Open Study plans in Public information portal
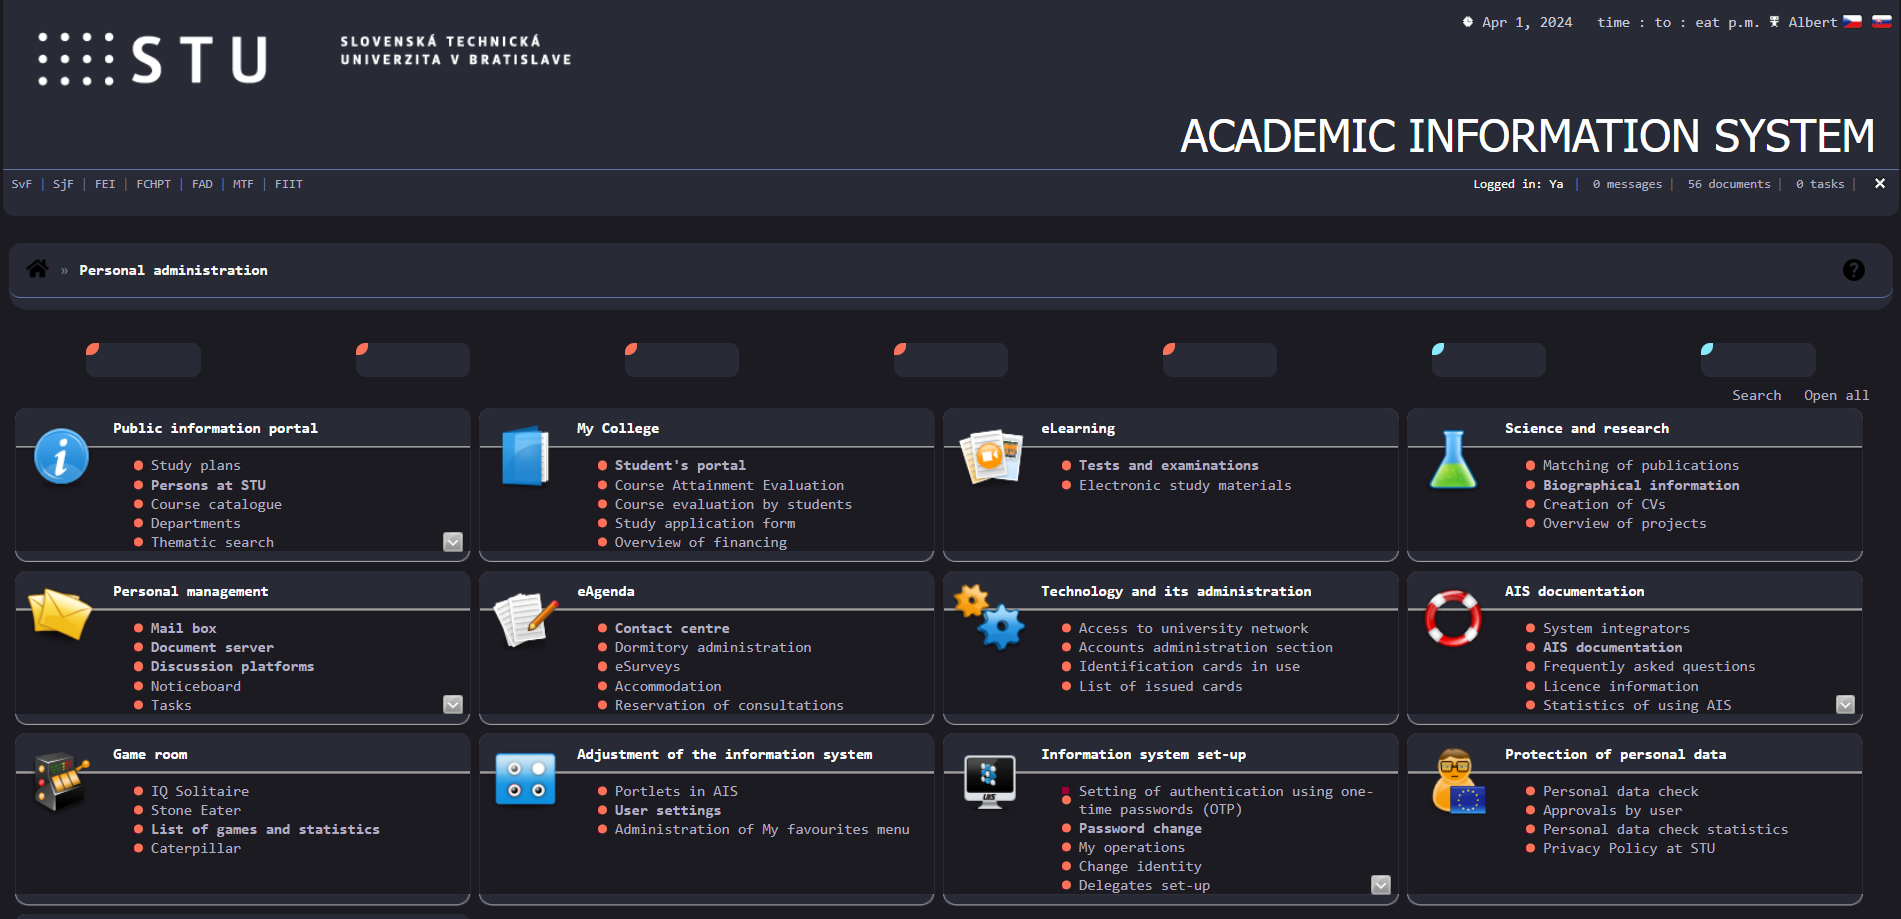The image size is (1901, 919). (195, 465)
